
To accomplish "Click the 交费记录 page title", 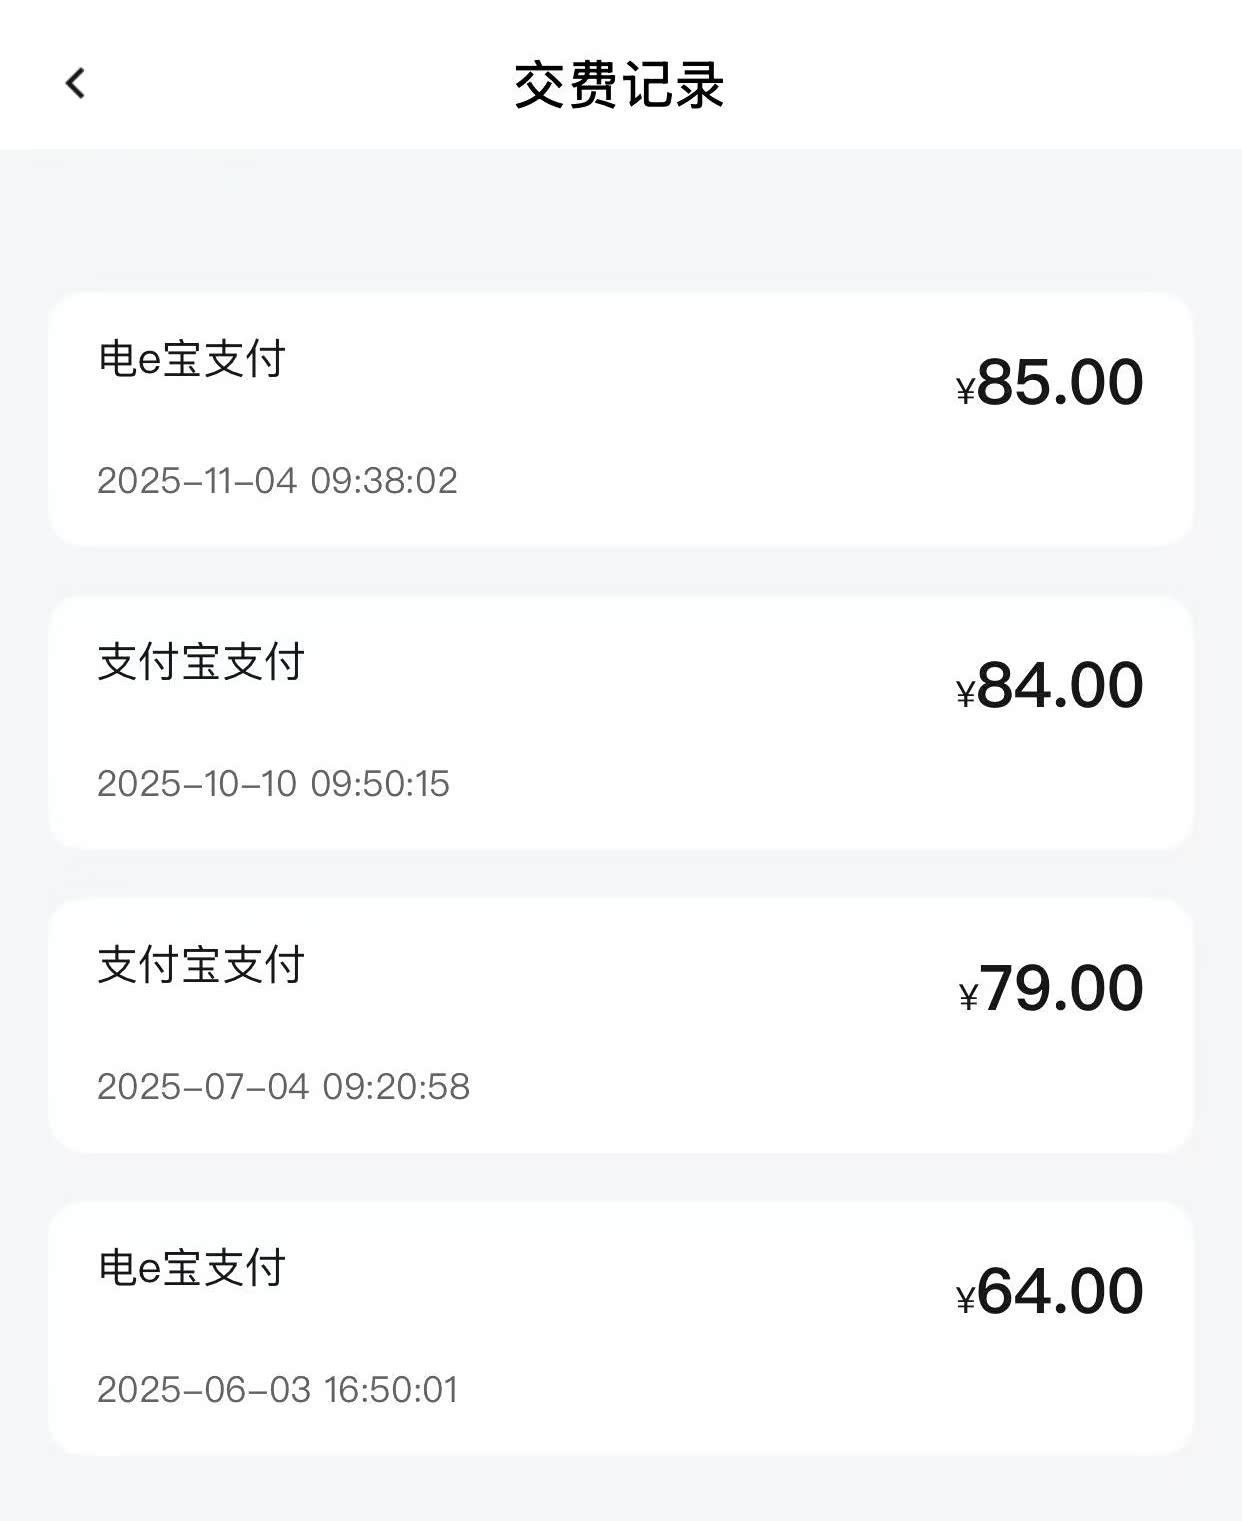I will tap(619, 85).
